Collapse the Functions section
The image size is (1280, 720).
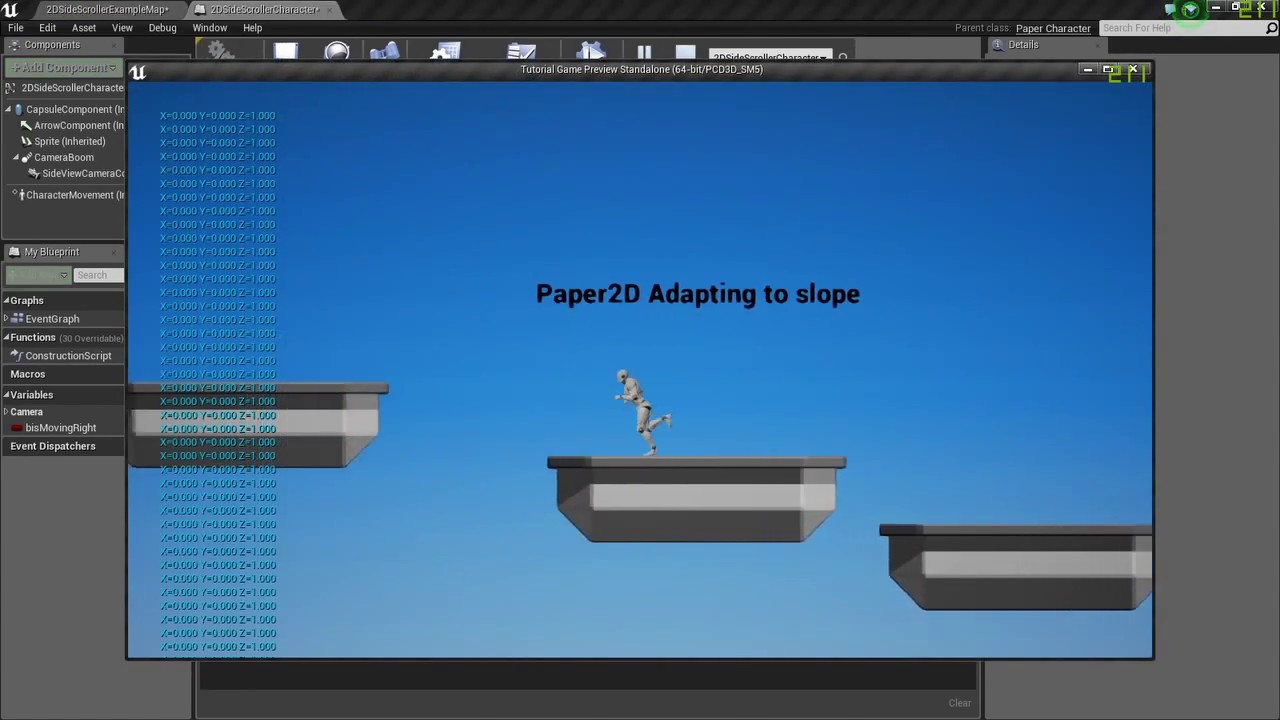tap(6, 338)
